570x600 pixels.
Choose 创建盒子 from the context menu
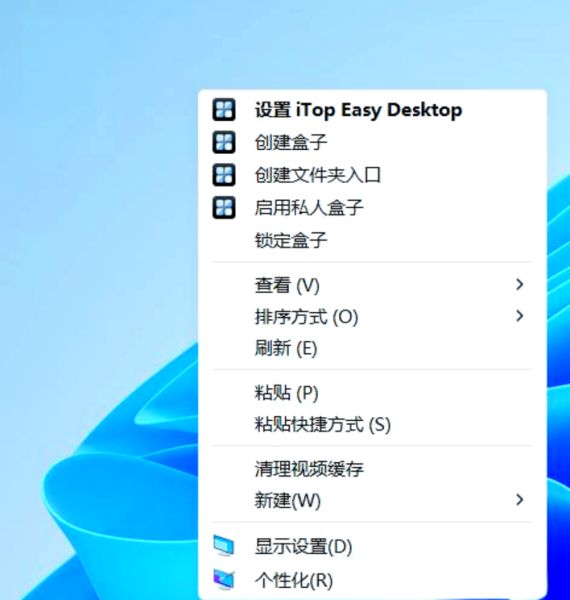point(372,142)
